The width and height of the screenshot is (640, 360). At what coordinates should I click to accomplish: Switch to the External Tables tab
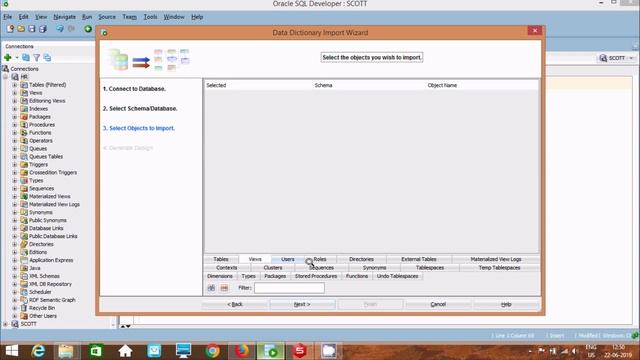click(419, 259)
